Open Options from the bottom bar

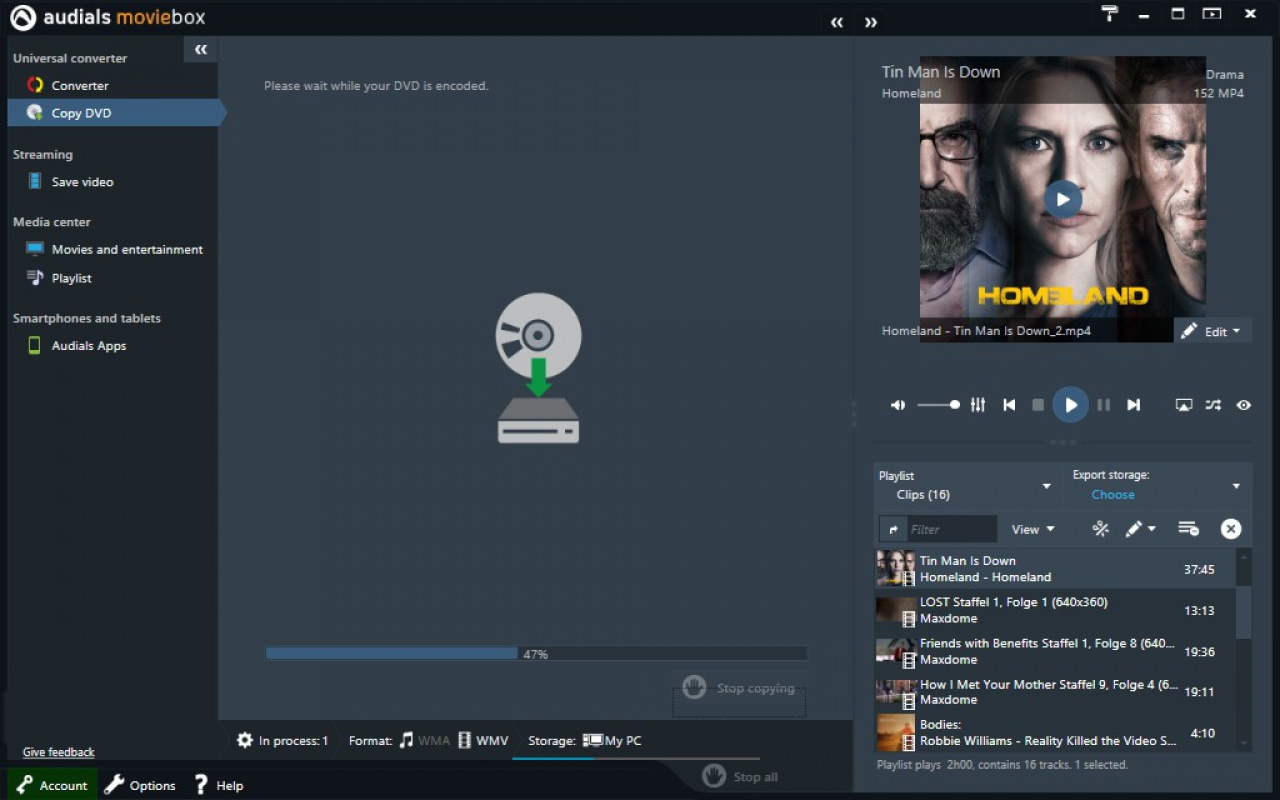140,785
